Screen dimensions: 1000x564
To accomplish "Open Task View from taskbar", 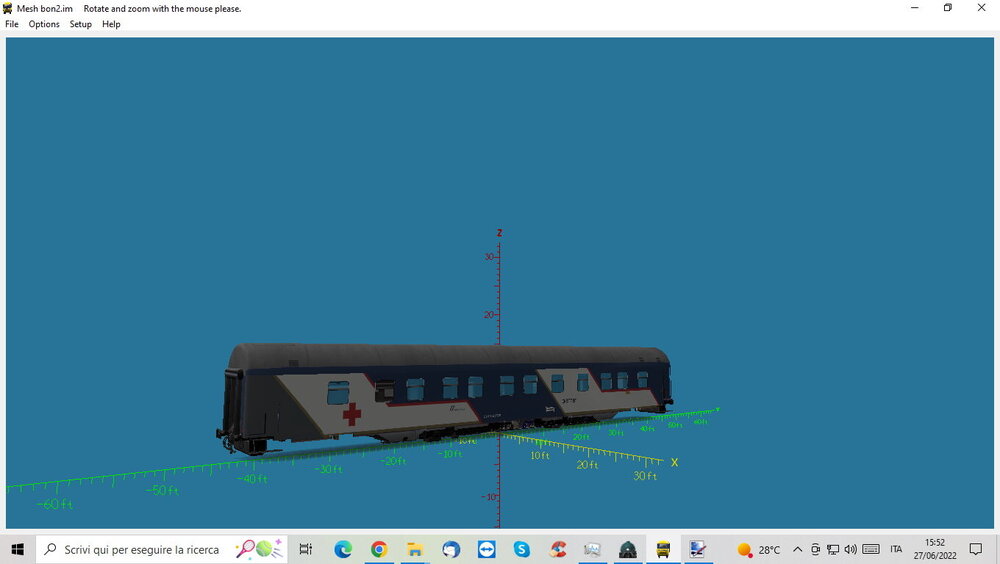I will pyautogui.click(x=306, y=549).
